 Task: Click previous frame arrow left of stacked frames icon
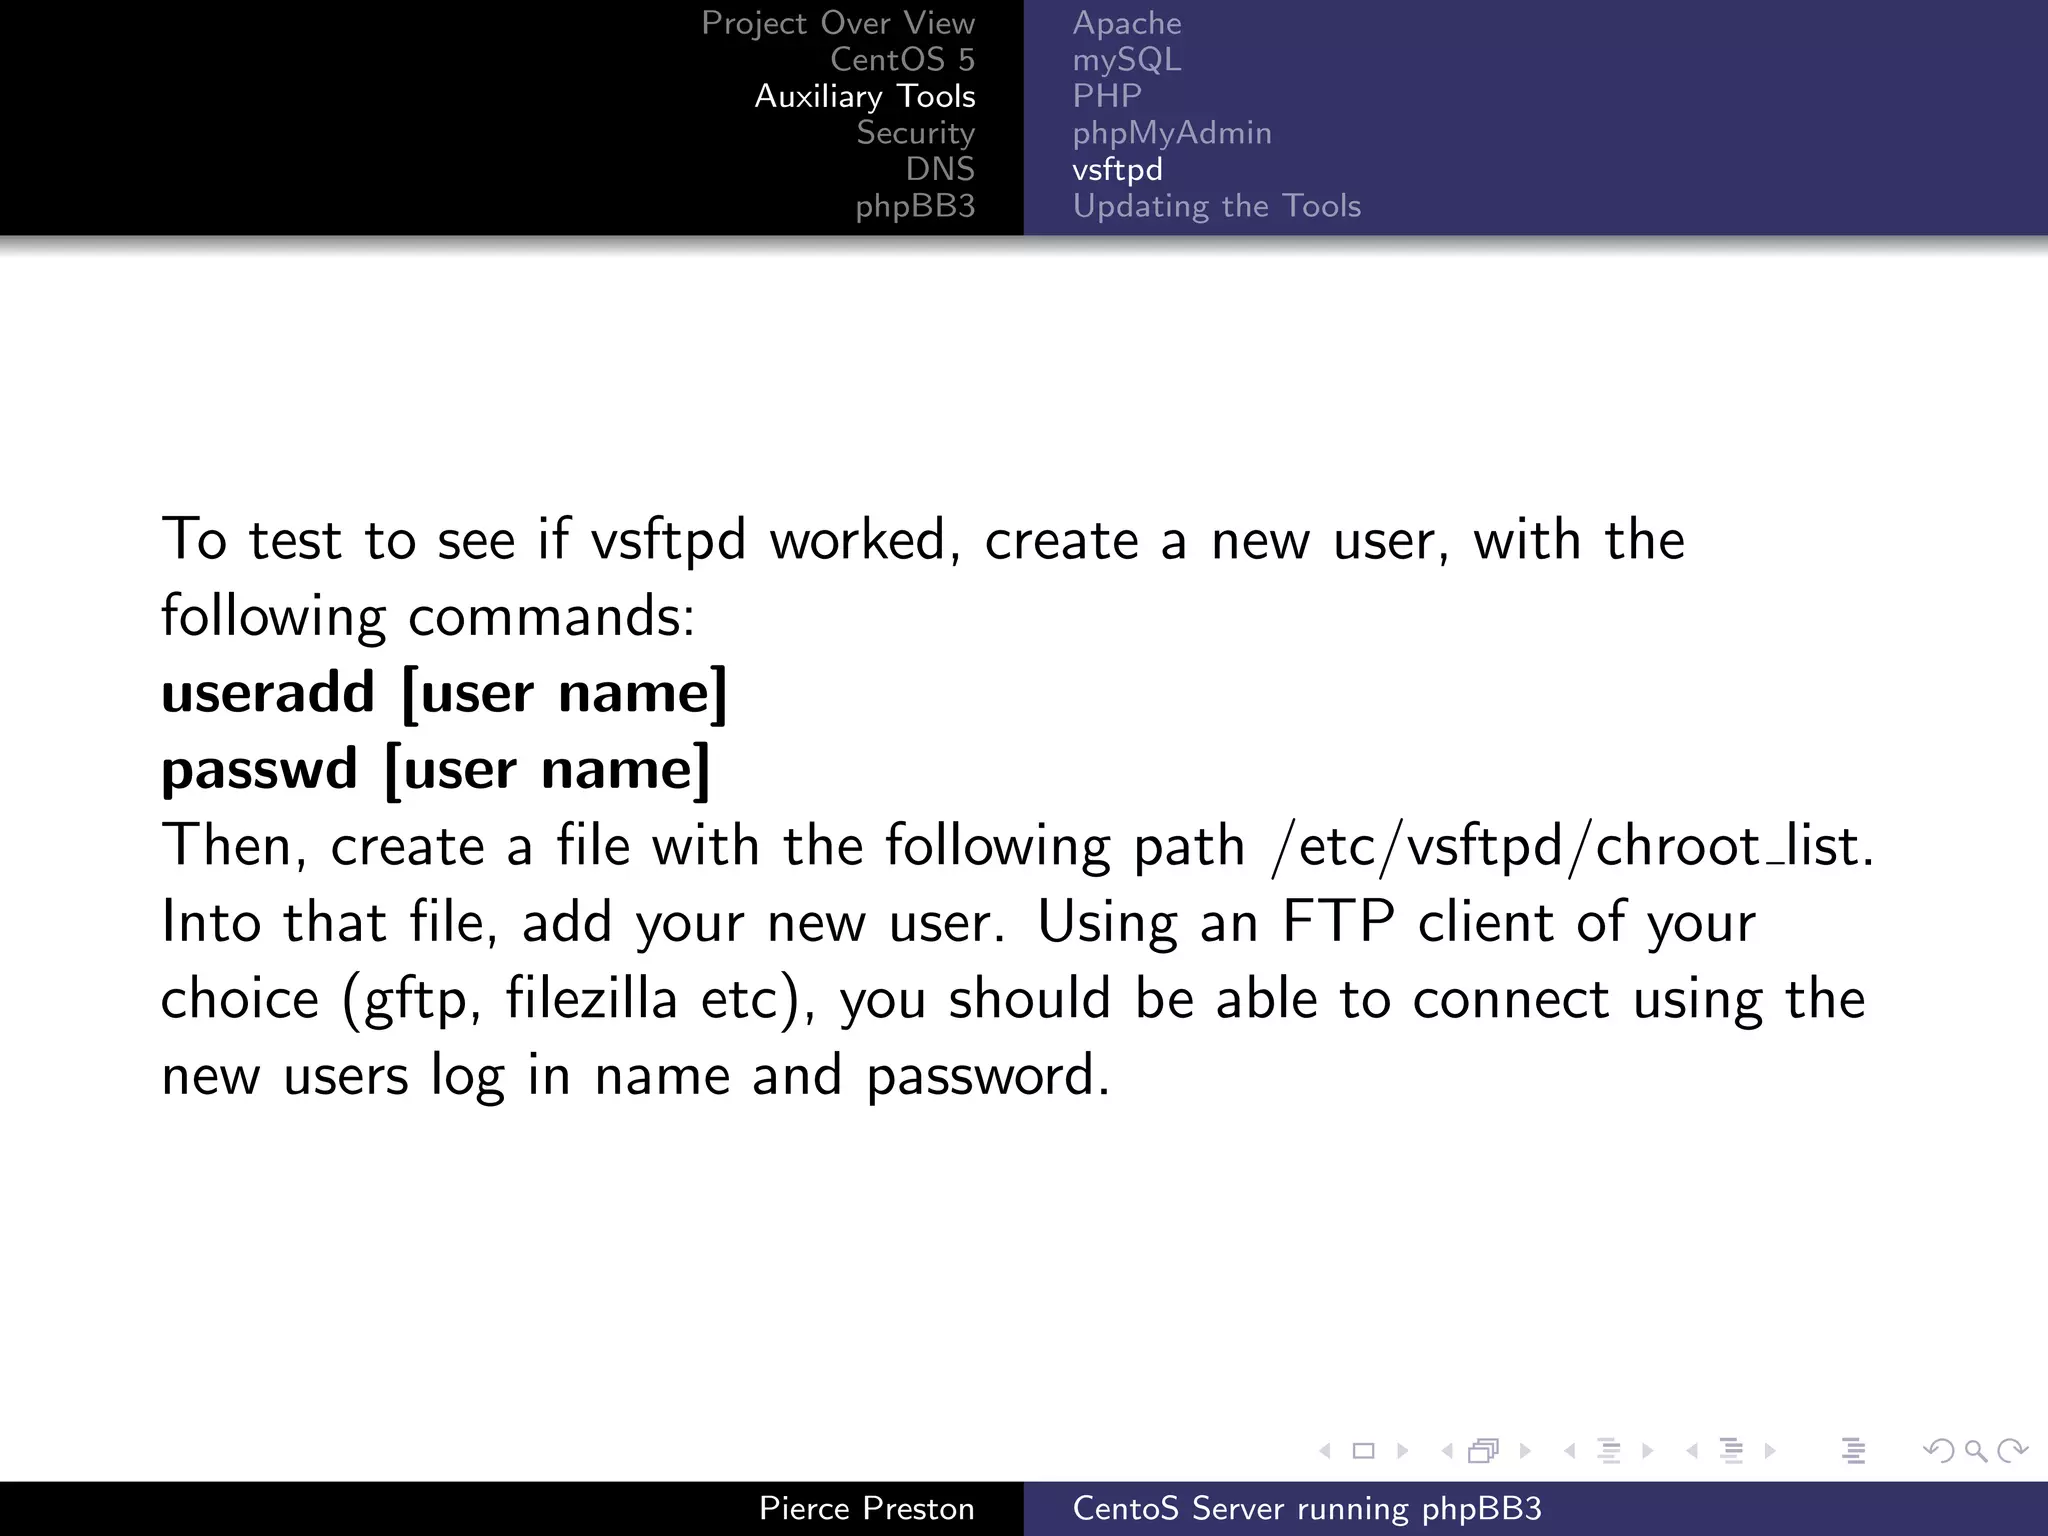[x=1446, y=1450]
